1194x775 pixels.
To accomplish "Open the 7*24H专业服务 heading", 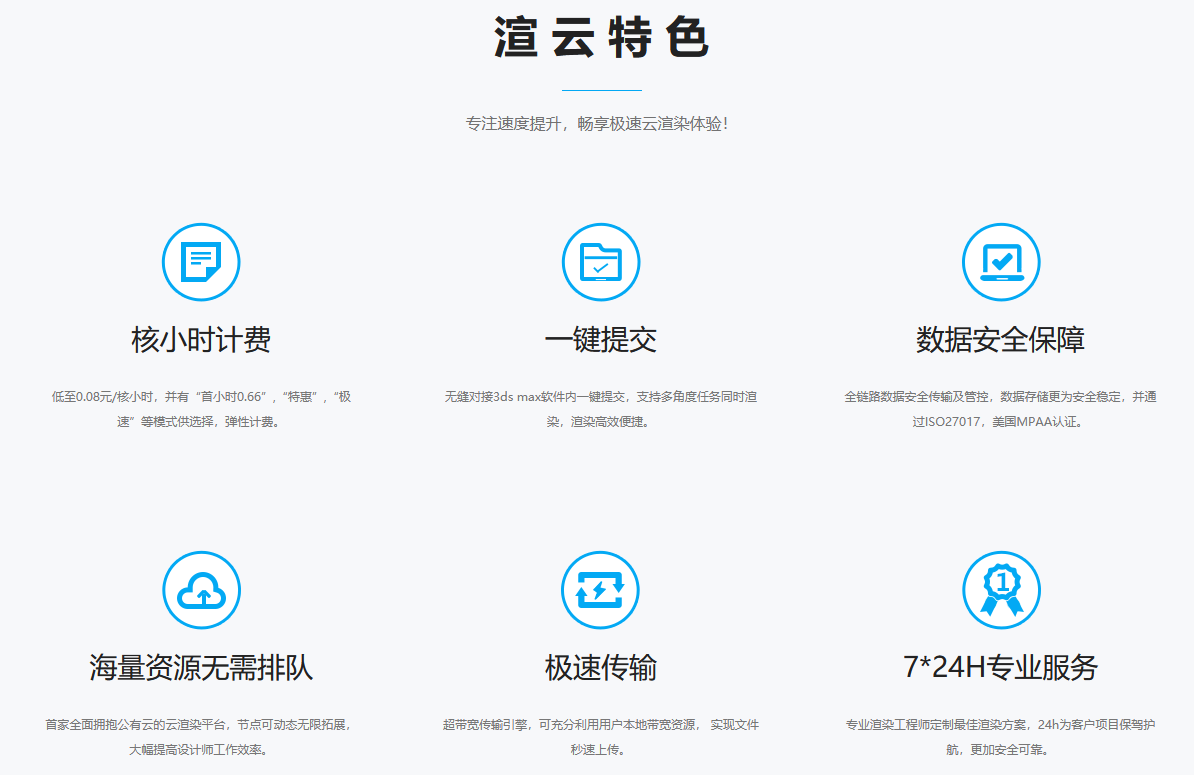I will coord(1001,668).
